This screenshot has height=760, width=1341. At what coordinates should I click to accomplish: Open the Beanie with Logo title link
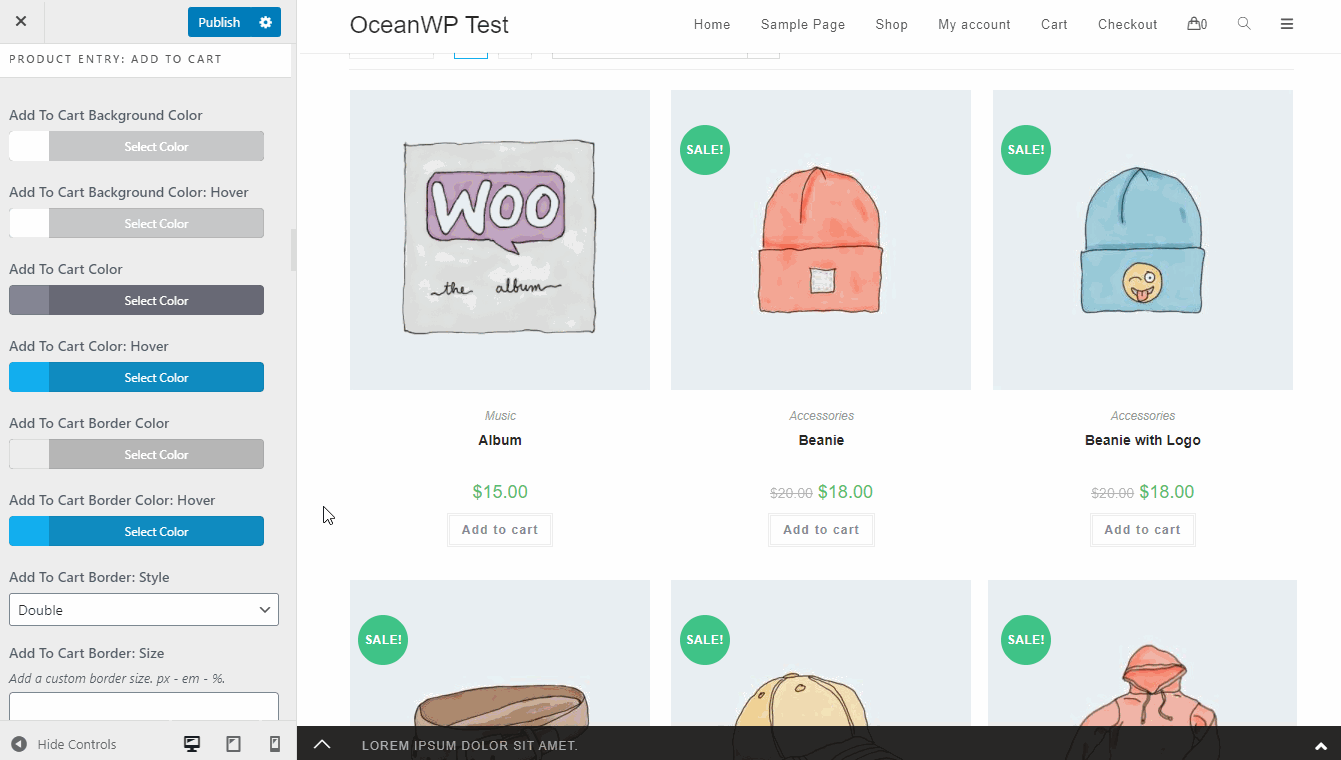click(x=1143, y=440)
